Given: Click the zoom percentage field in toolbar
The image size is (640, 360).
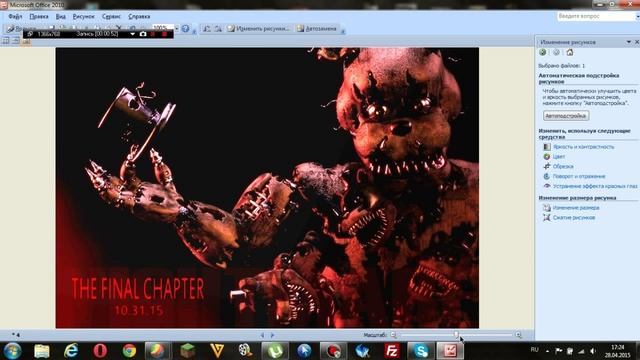Looking at the screenshot, I should (x=162, y=27).
